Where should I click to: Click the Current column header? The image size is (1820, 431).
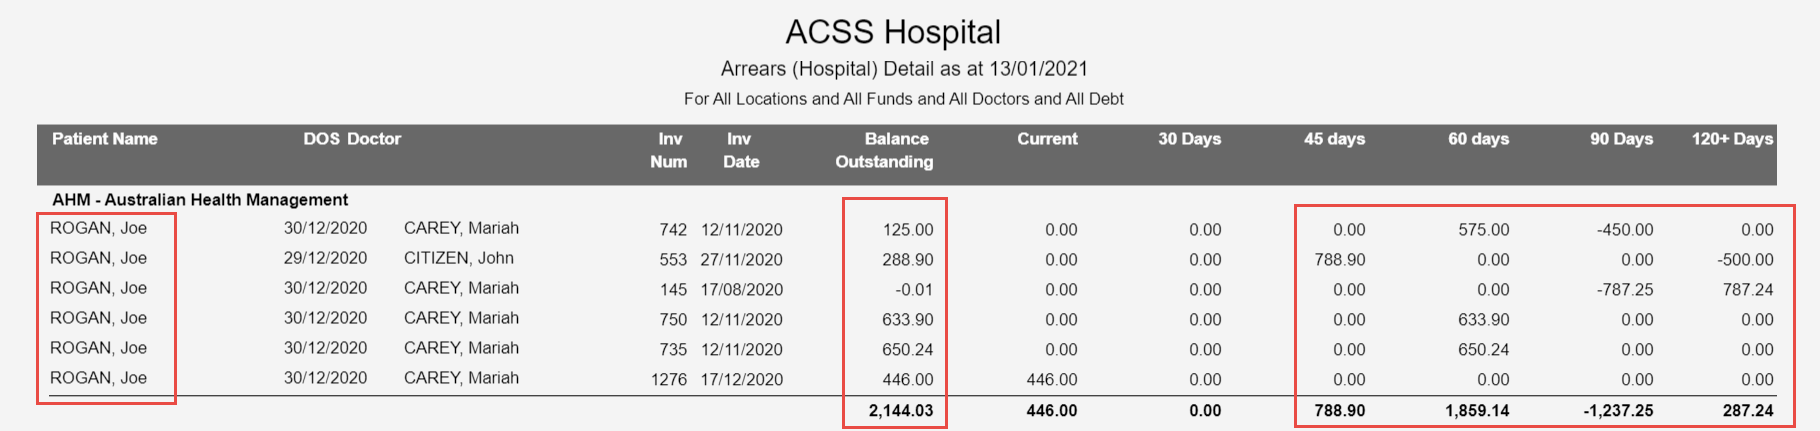pyautogui.click(x=1047, y=139)
